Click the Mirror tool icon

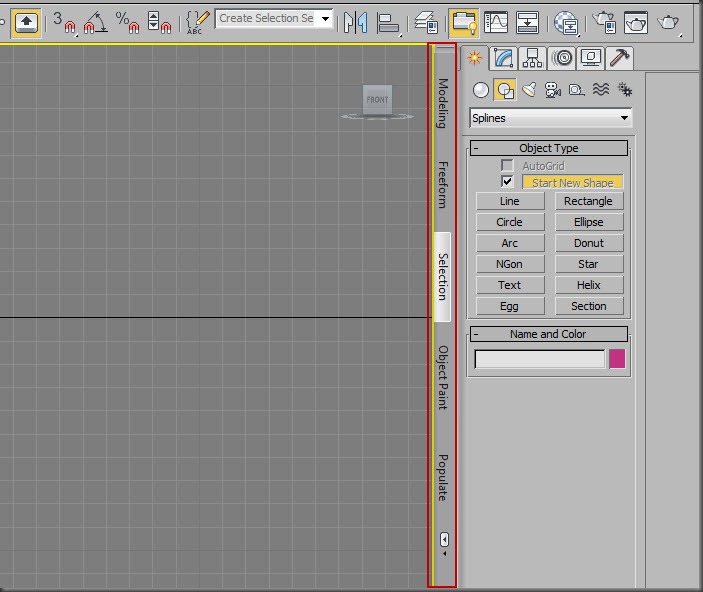pos(356,22)
